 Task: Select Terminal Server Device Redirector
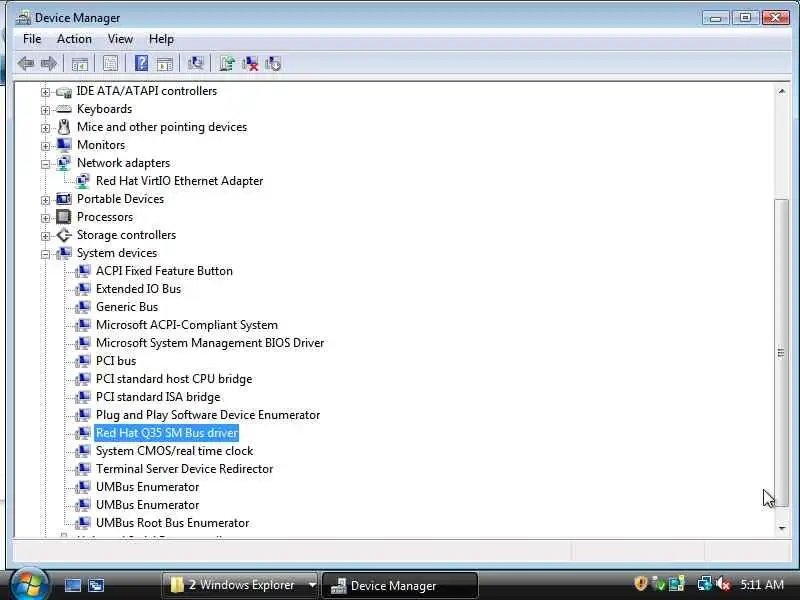coord(184,469)
